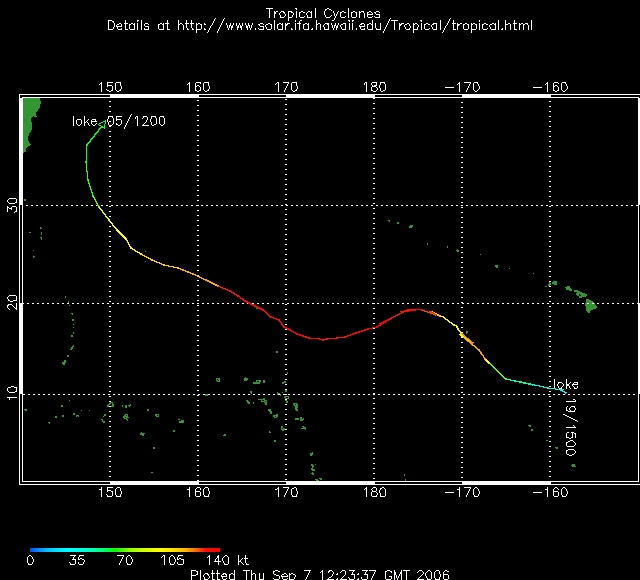Click the Tropical Cyclones title text
This screenshot has height=580, width=640.
[319, 12]
